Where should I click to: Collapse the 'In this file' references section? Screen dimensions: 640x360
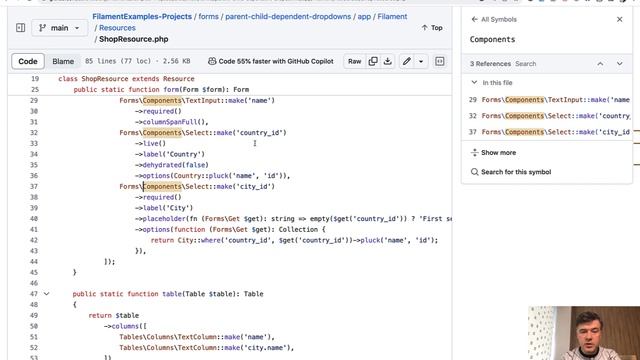(x=474, y=82)
